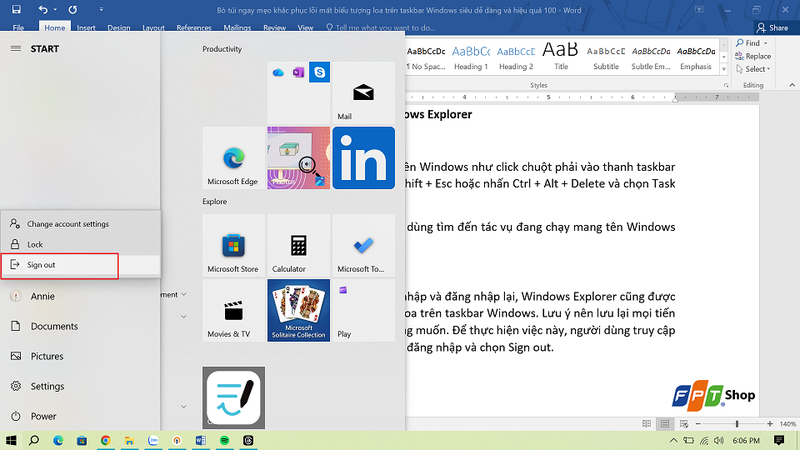Expand the Styles gallery more arrow
Image resolution: width=800 pixels, height=450 pixels.
[x=723, y=68]
